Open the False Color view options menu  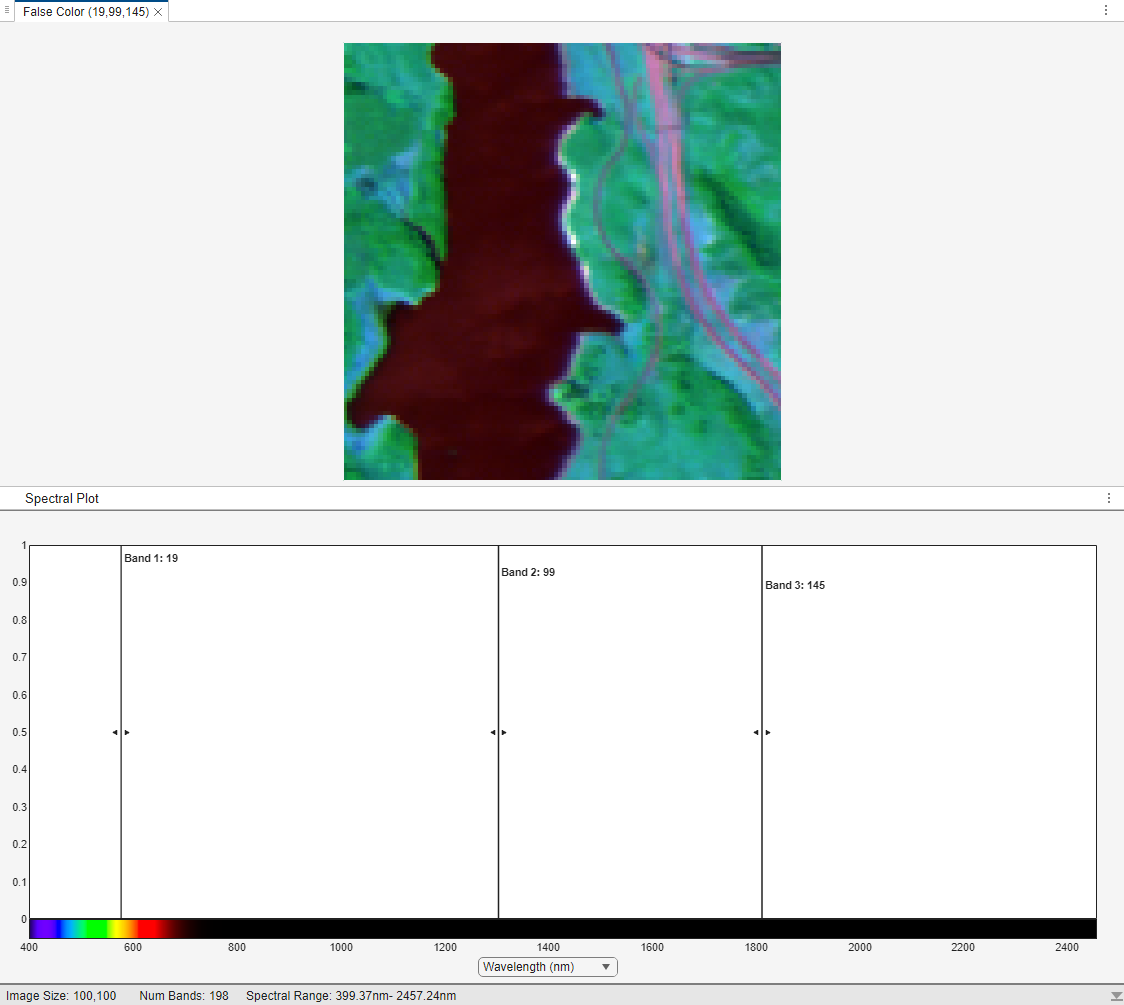click(1106, 10)
